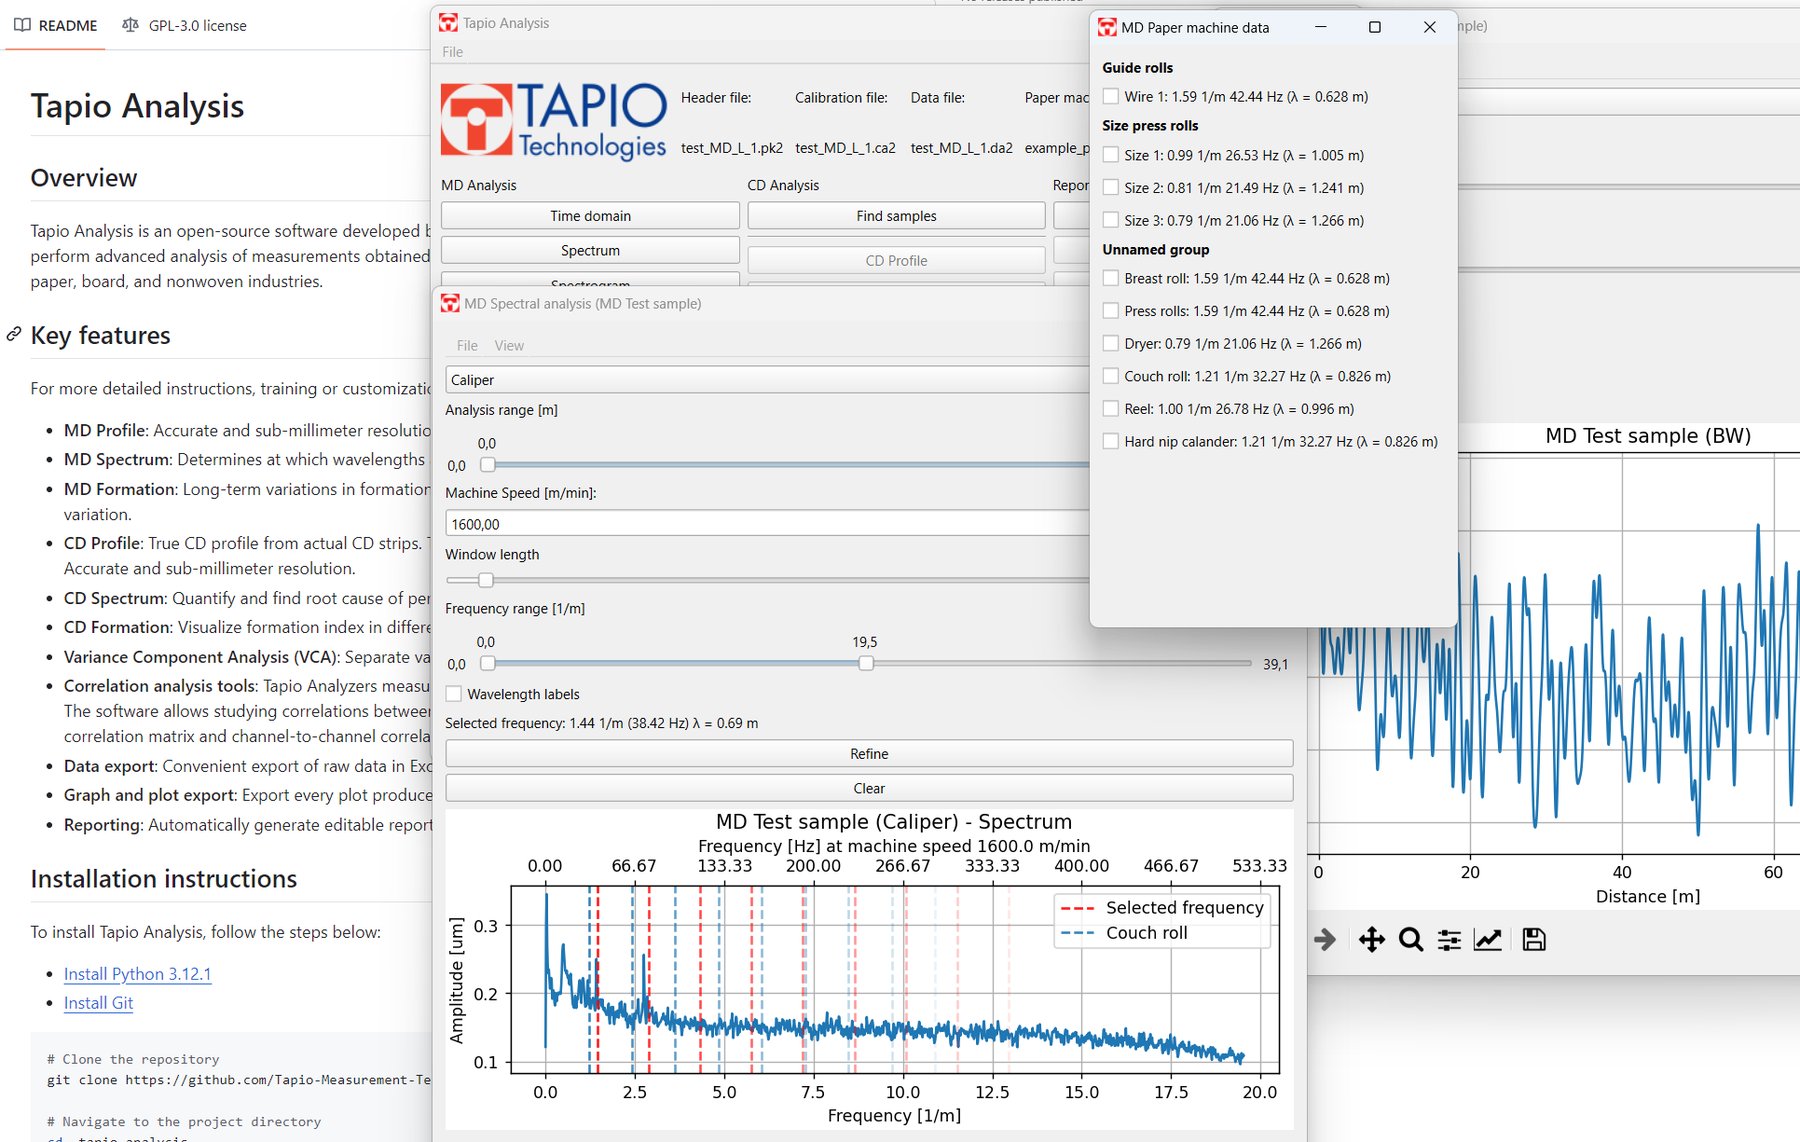
Task: Check the Dryer checkbox
Action: 1111,343
